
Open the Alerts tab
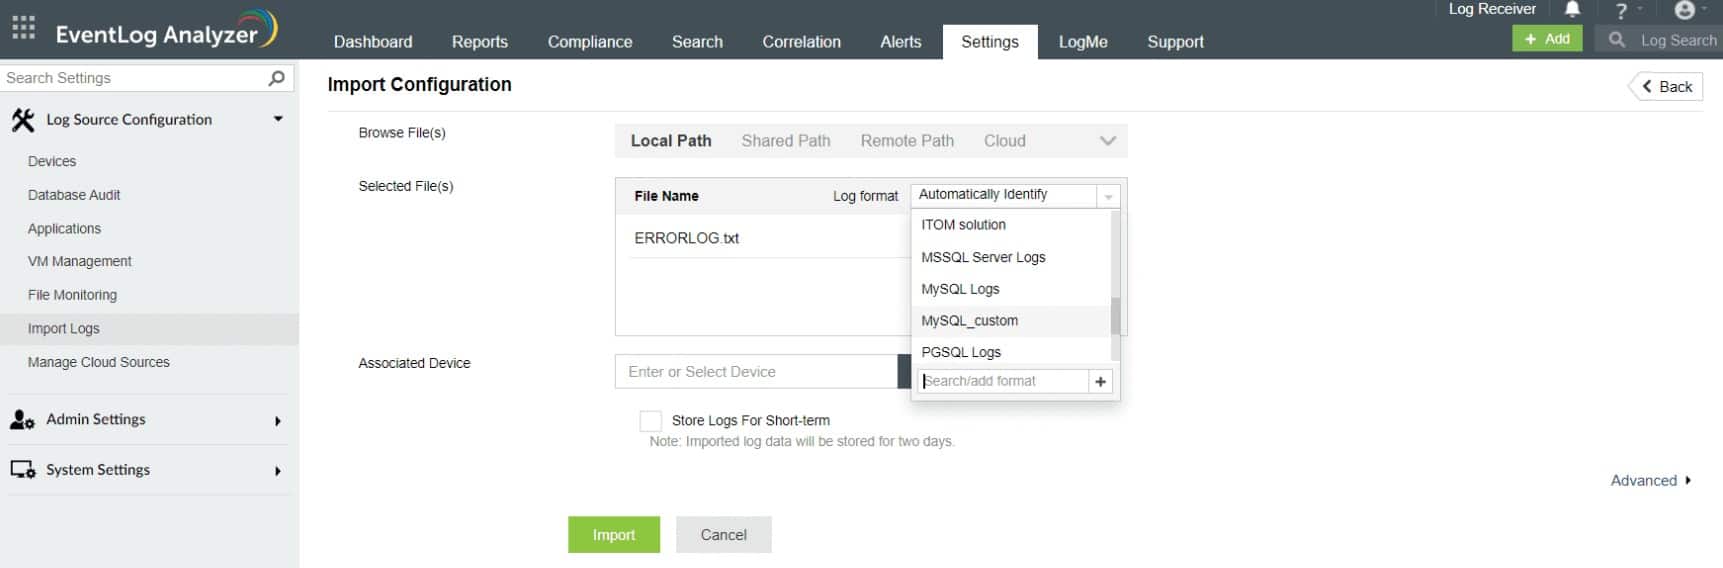click(900, 42)
